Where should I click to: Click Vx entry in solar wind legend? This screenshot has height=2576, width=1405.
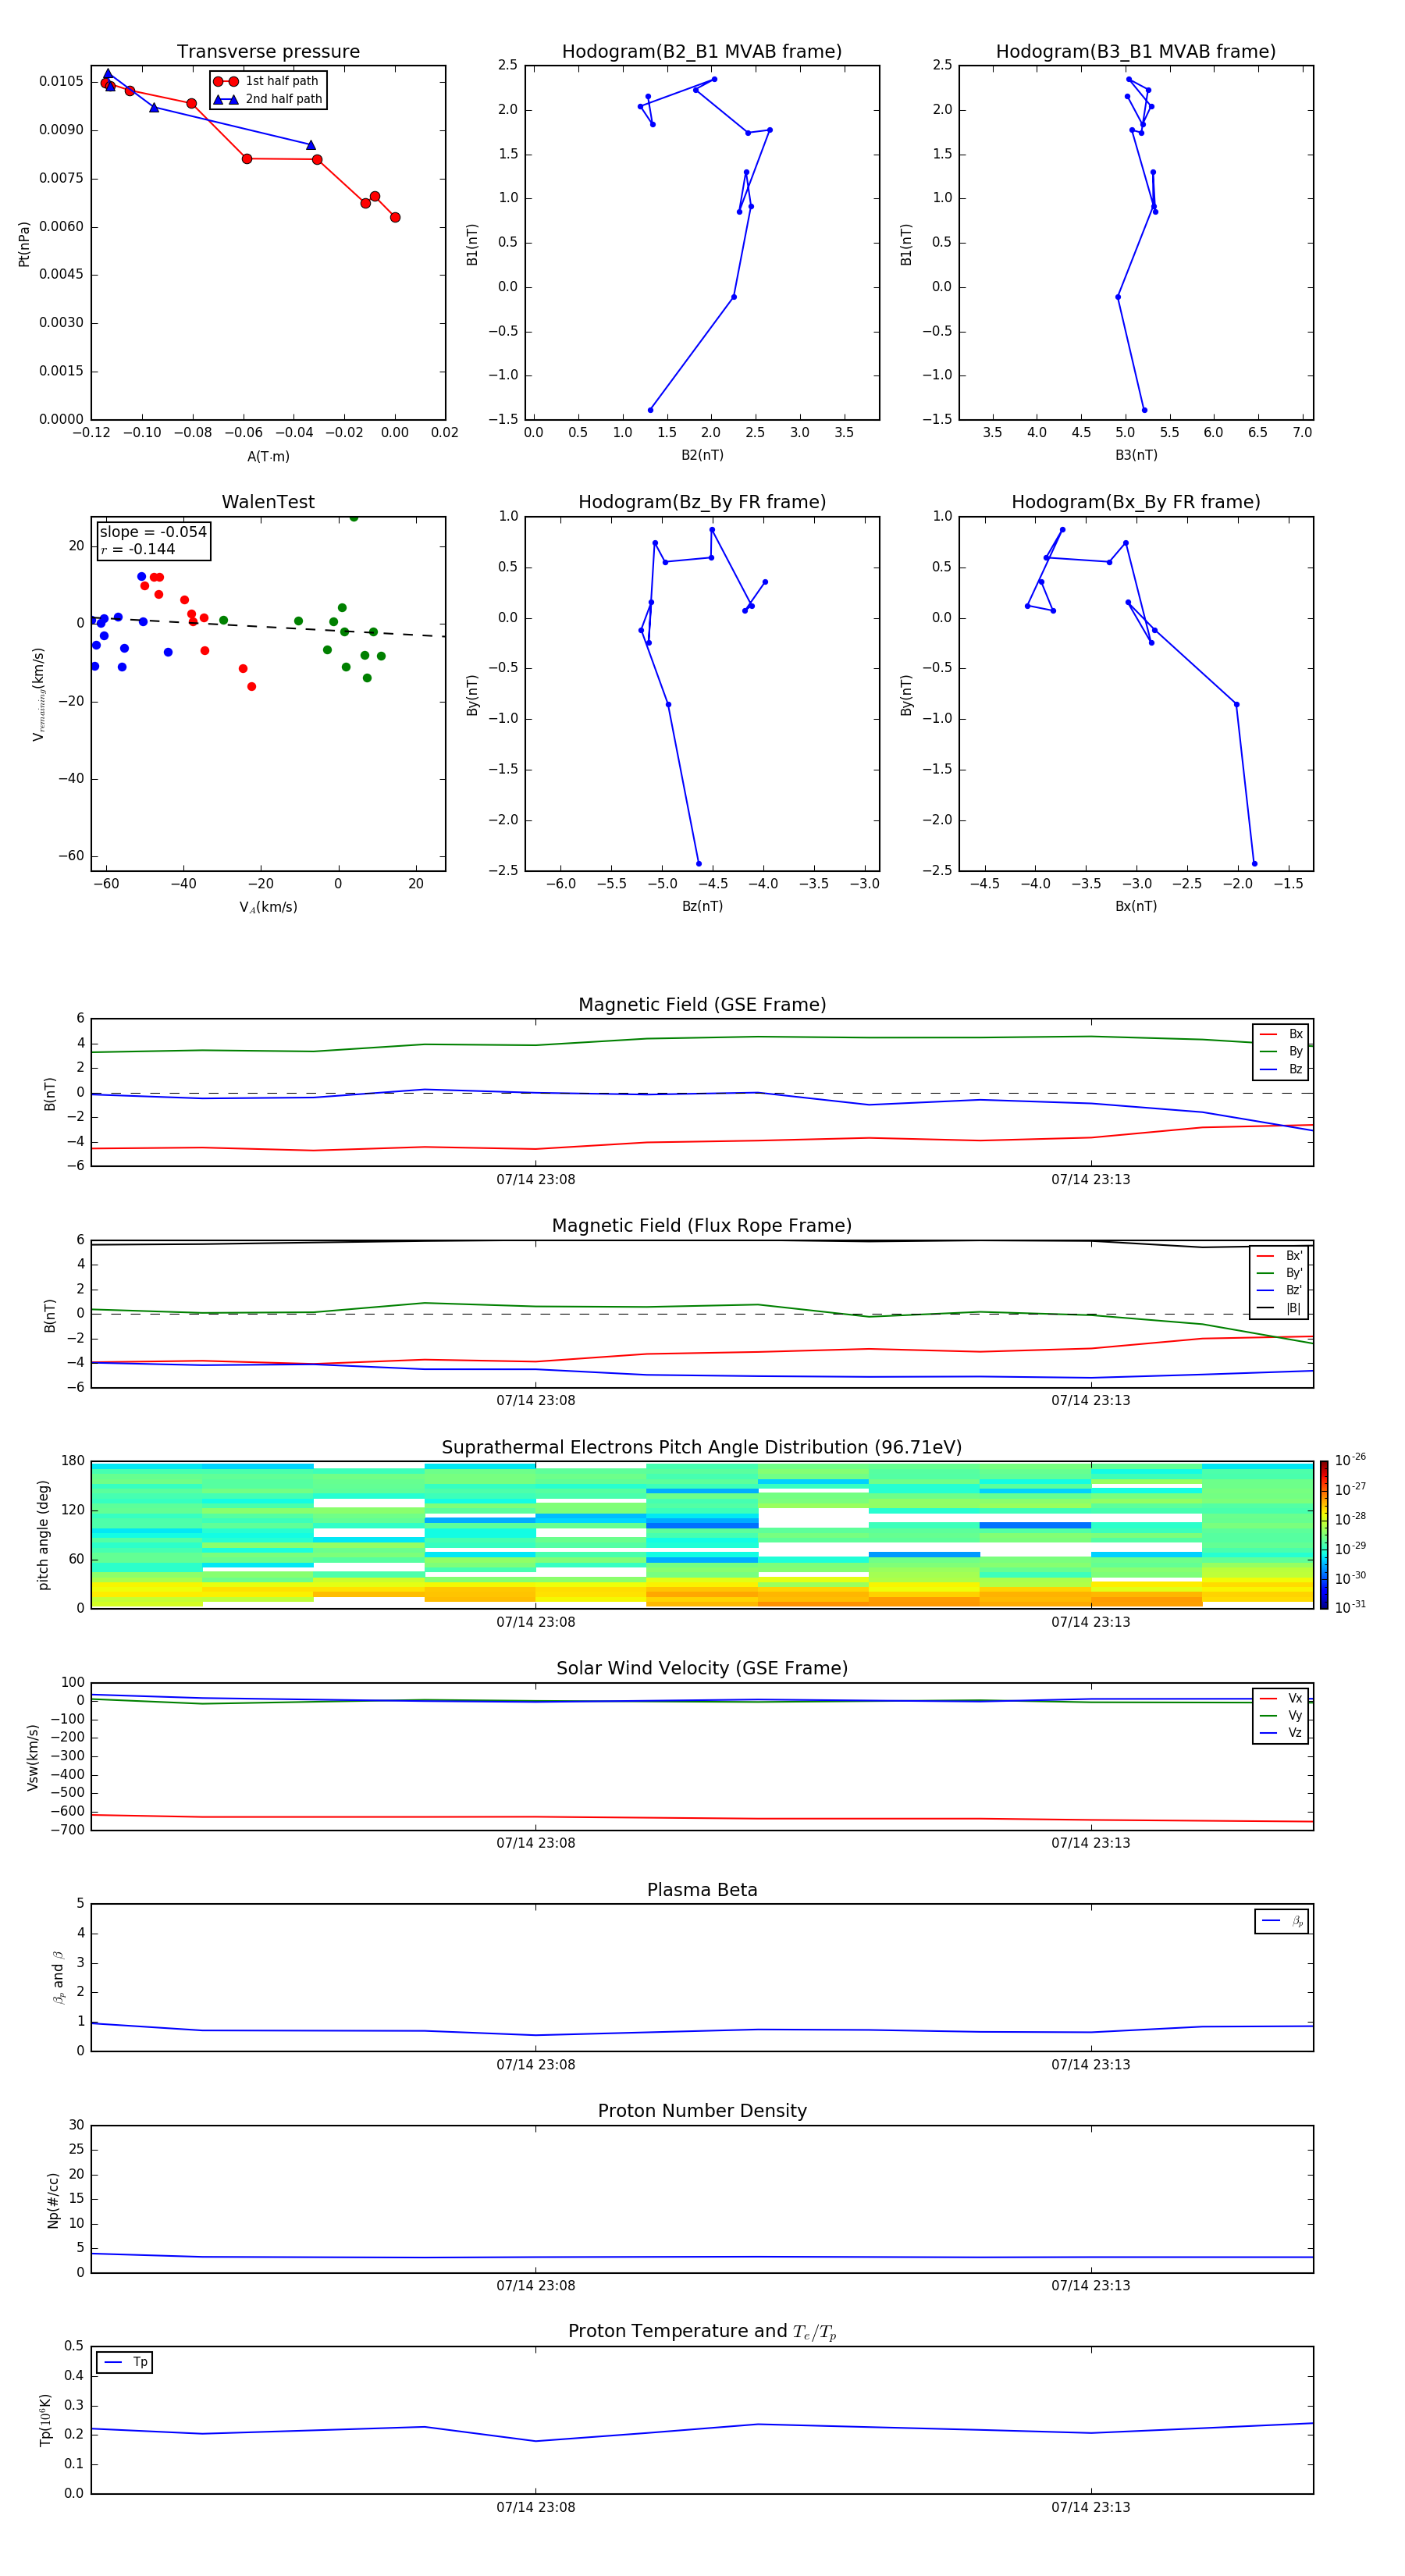pyautogui.click(x=1282, y=1698)
